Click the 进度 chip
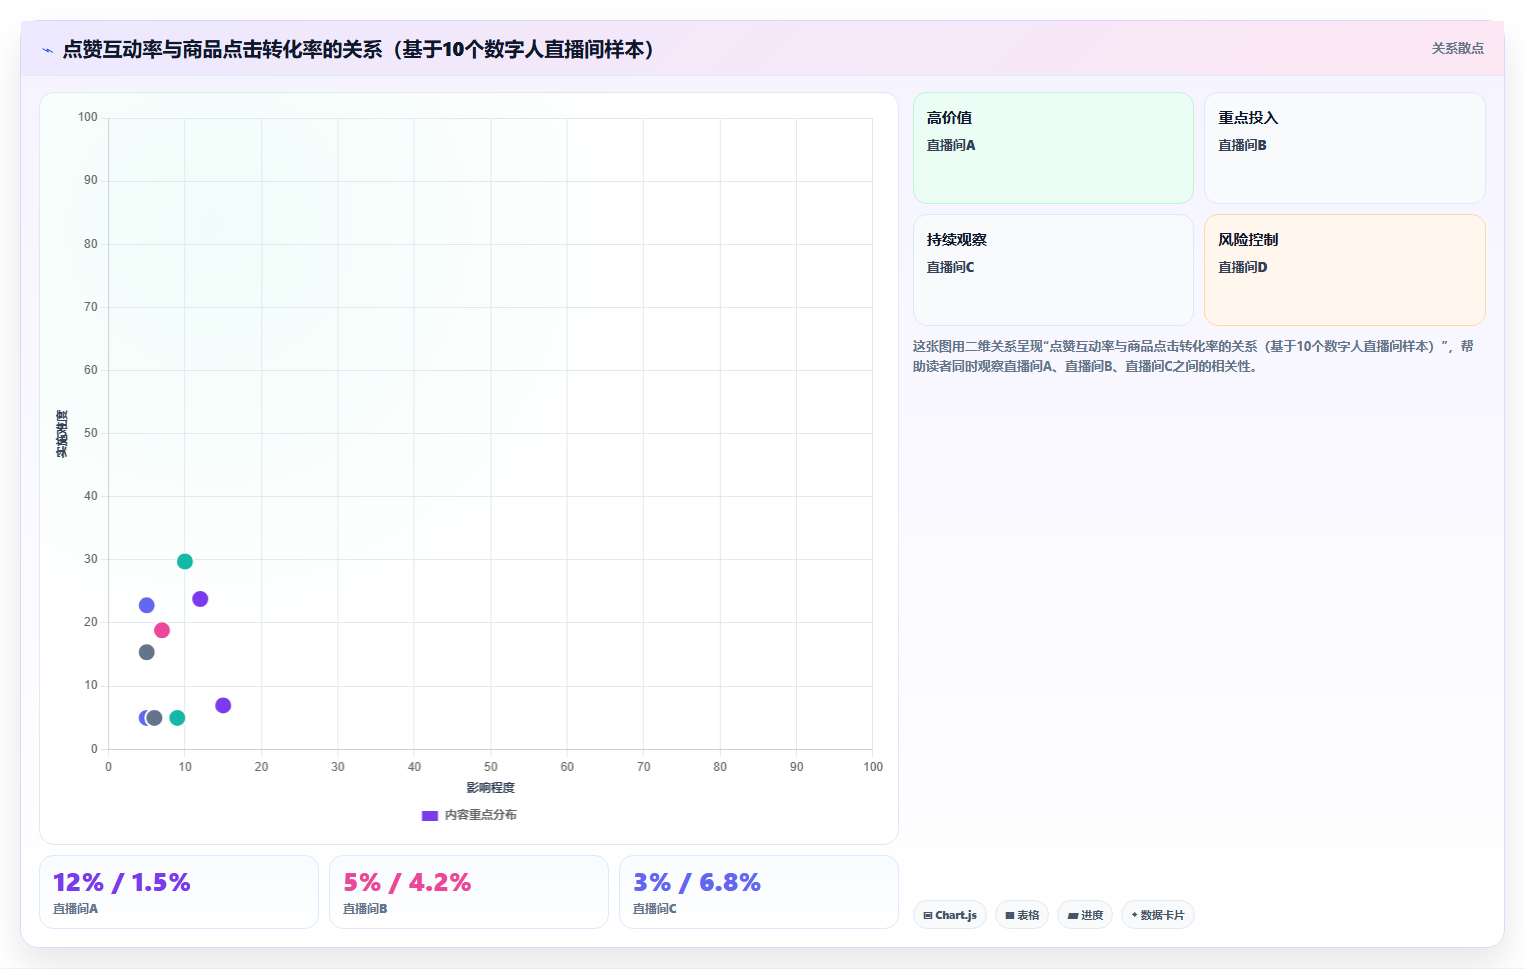 tap(1085, 915)
